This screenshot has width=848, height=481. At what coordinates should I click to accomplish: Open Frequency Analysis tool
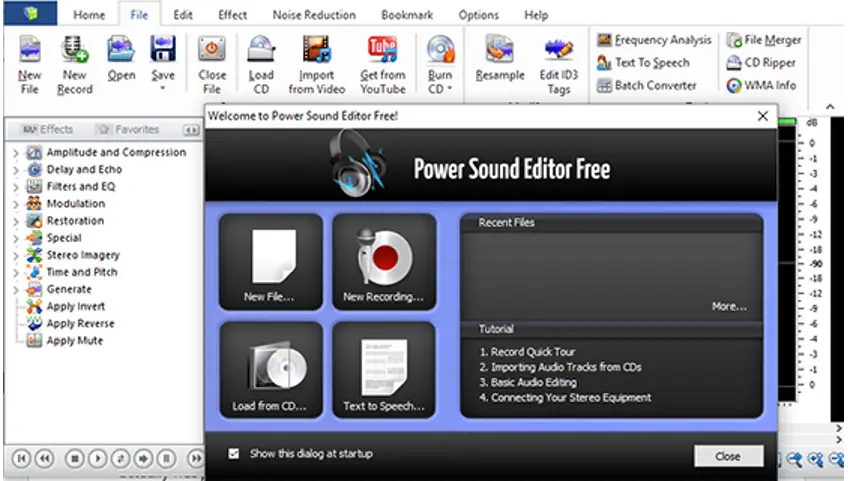(654, 40)
